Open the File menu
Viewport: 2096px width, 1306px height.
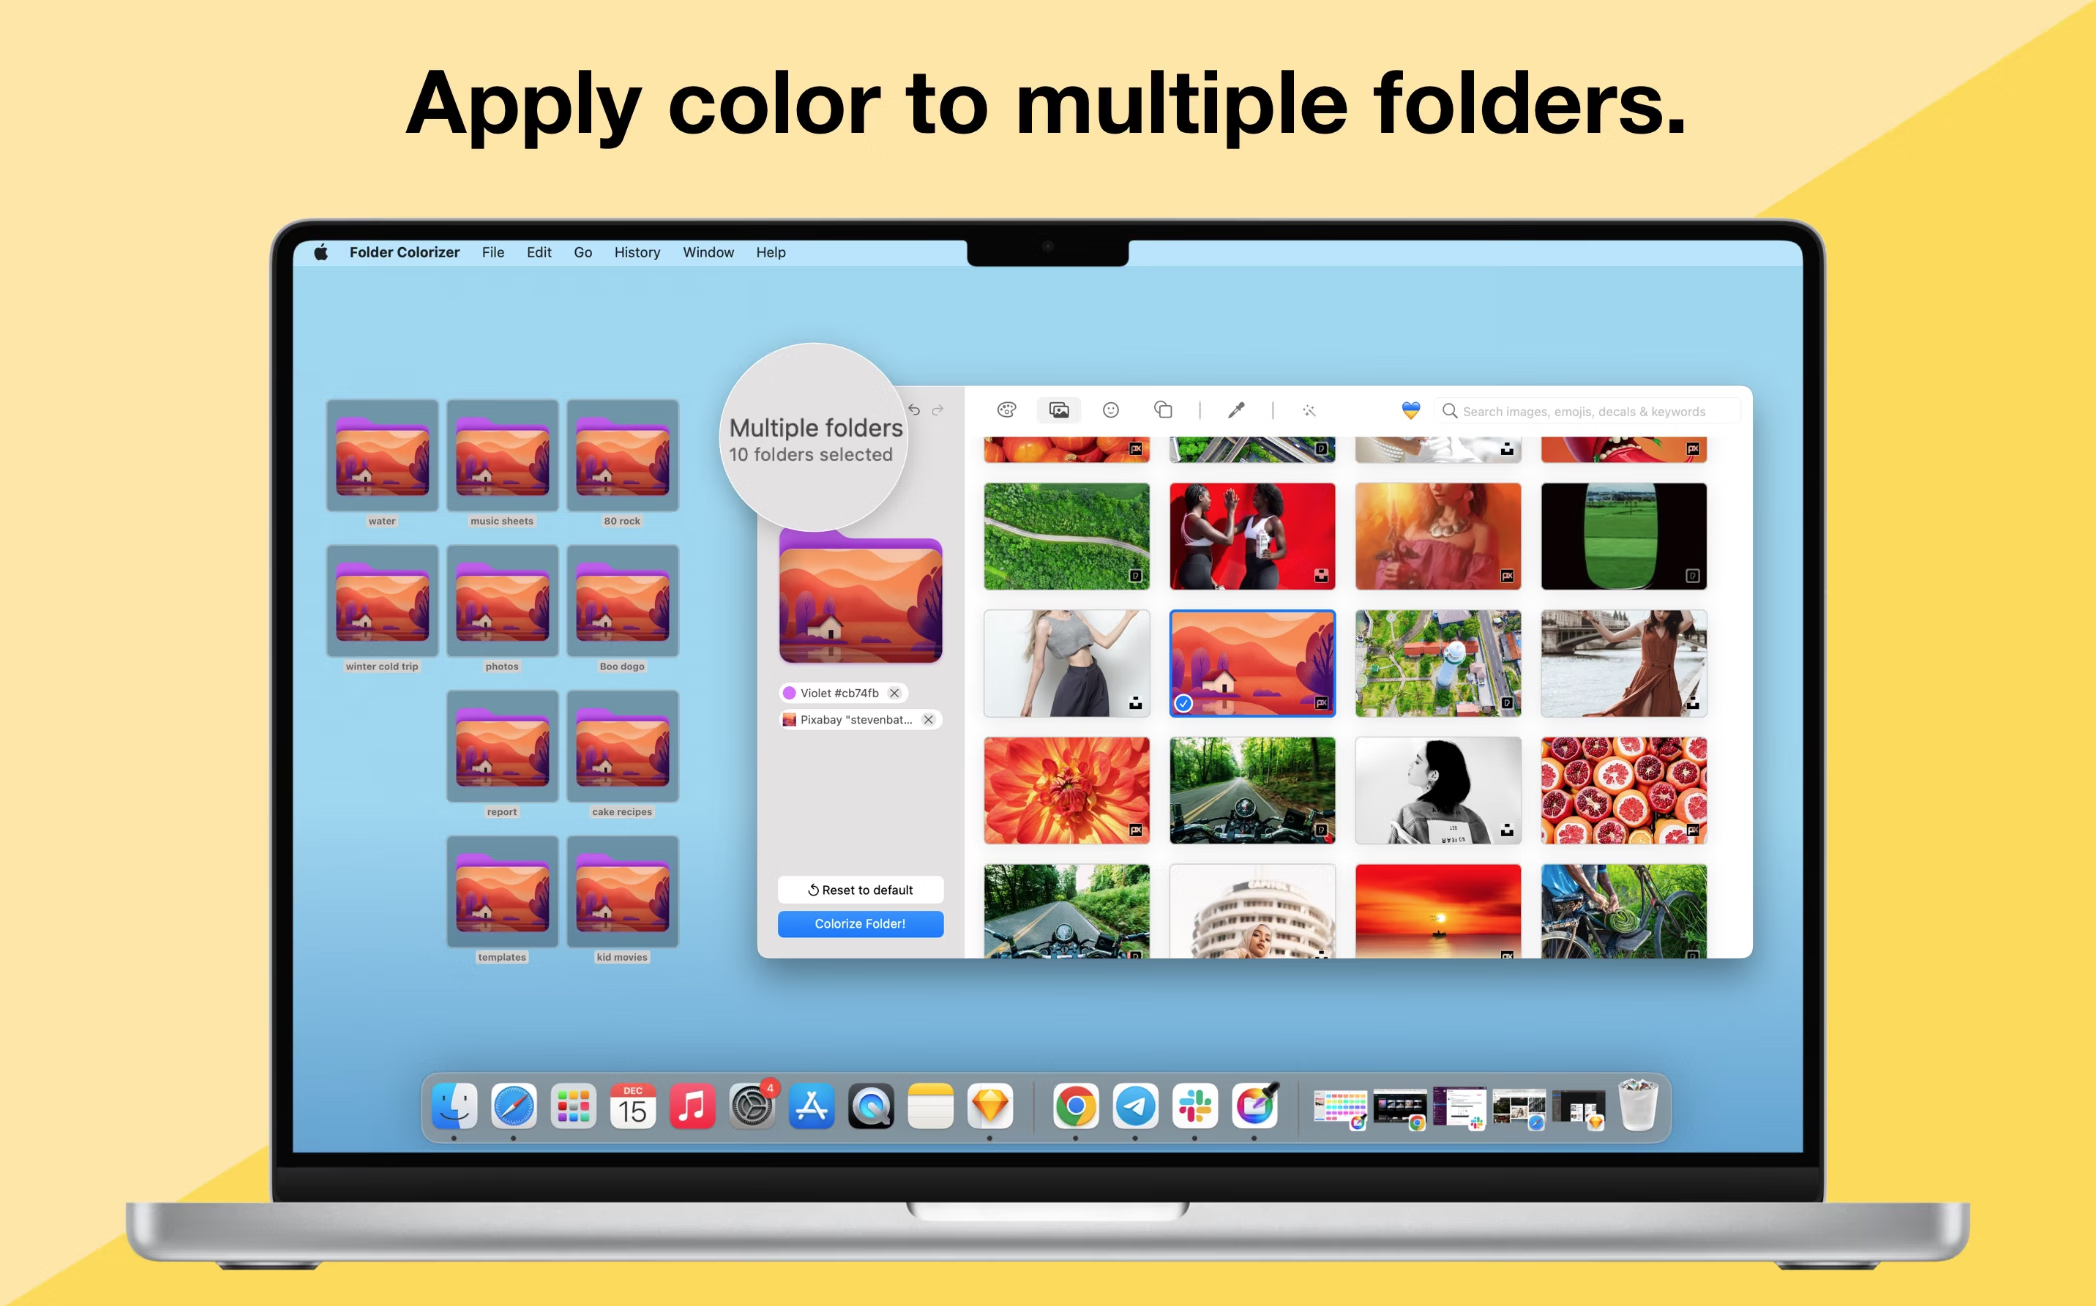492,253
